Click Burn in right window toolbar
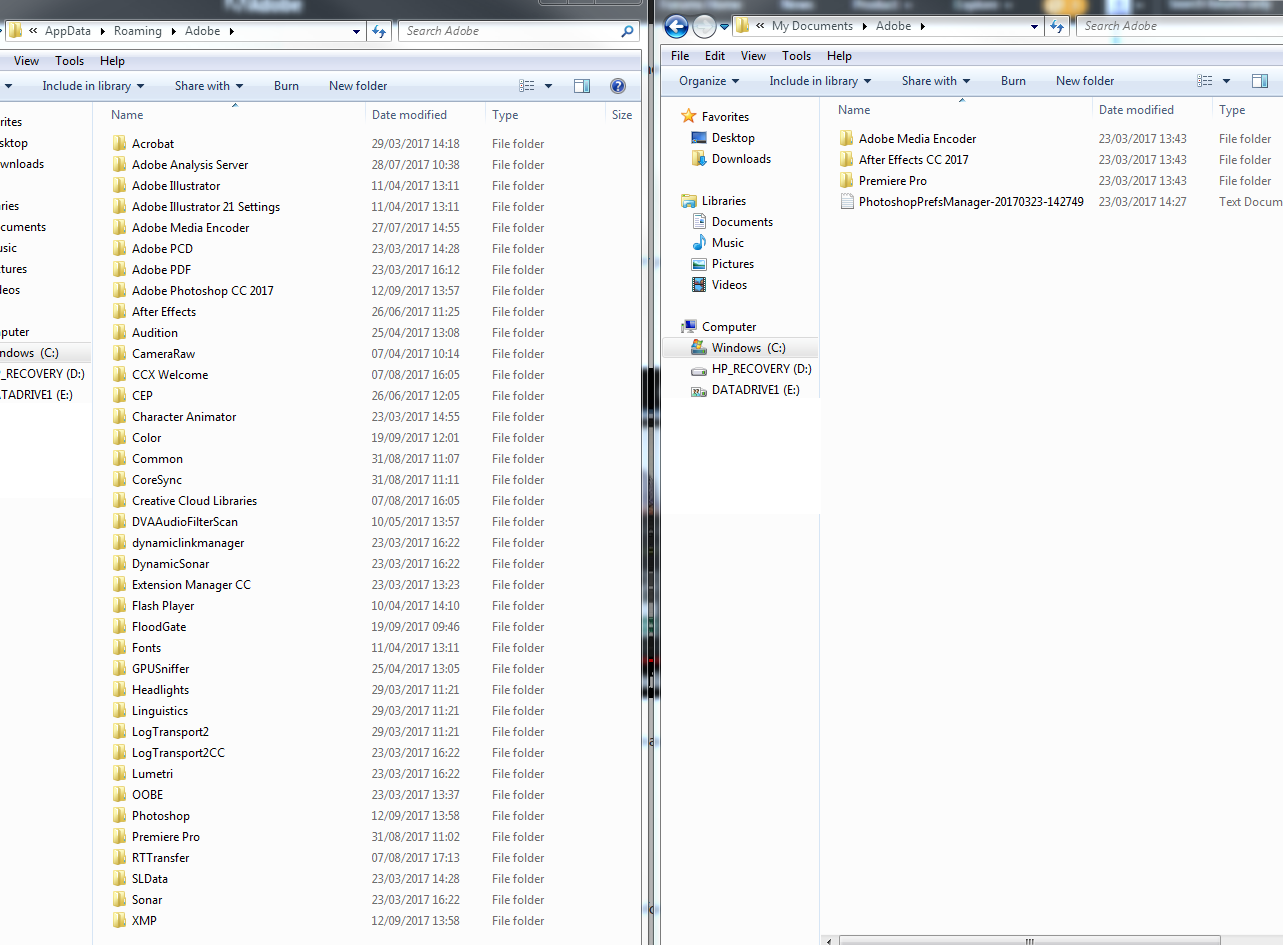Screen dimensions: 1283x945 [1013, 81]
